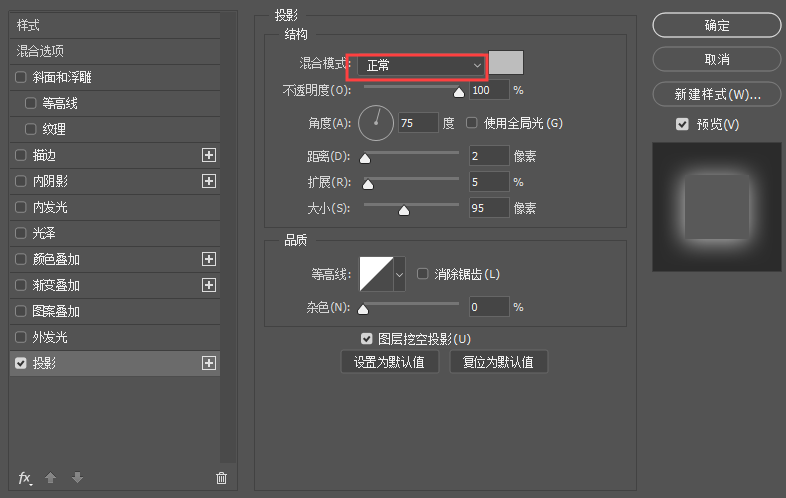Image resolution: width=786 pixels, height=498 pixels.
Task: Uncheck 图层挖空投影 checkbox
Action: tap(366, 339)
